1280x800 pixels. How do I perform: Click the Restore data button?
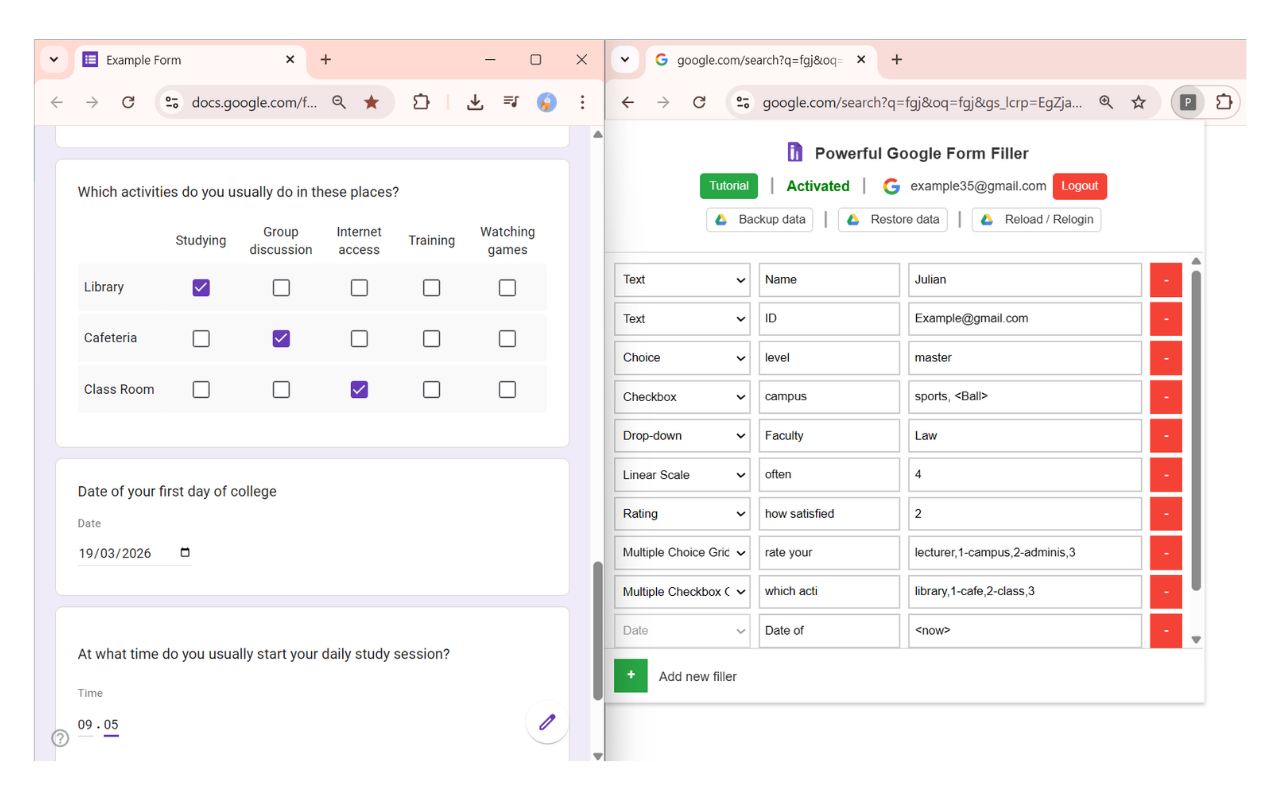click(x=893, y=219)
